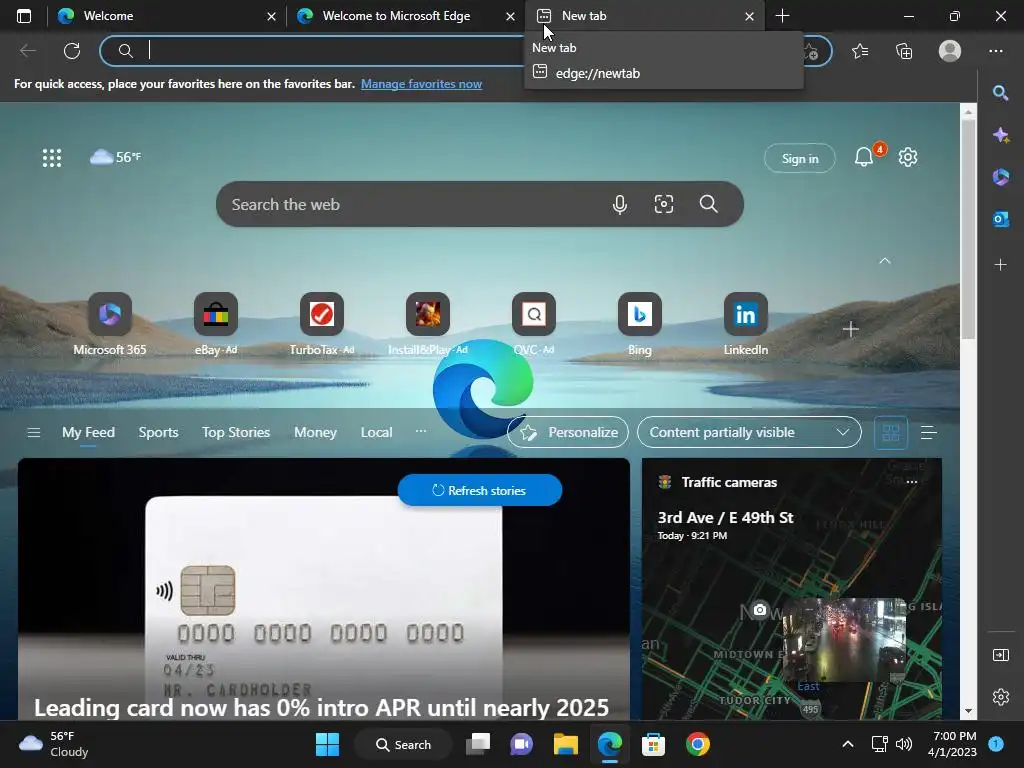Viewport: 1024px width, 768px height.
Task: Open sidebar Search icon
Action: click(x=1000, y=93)
